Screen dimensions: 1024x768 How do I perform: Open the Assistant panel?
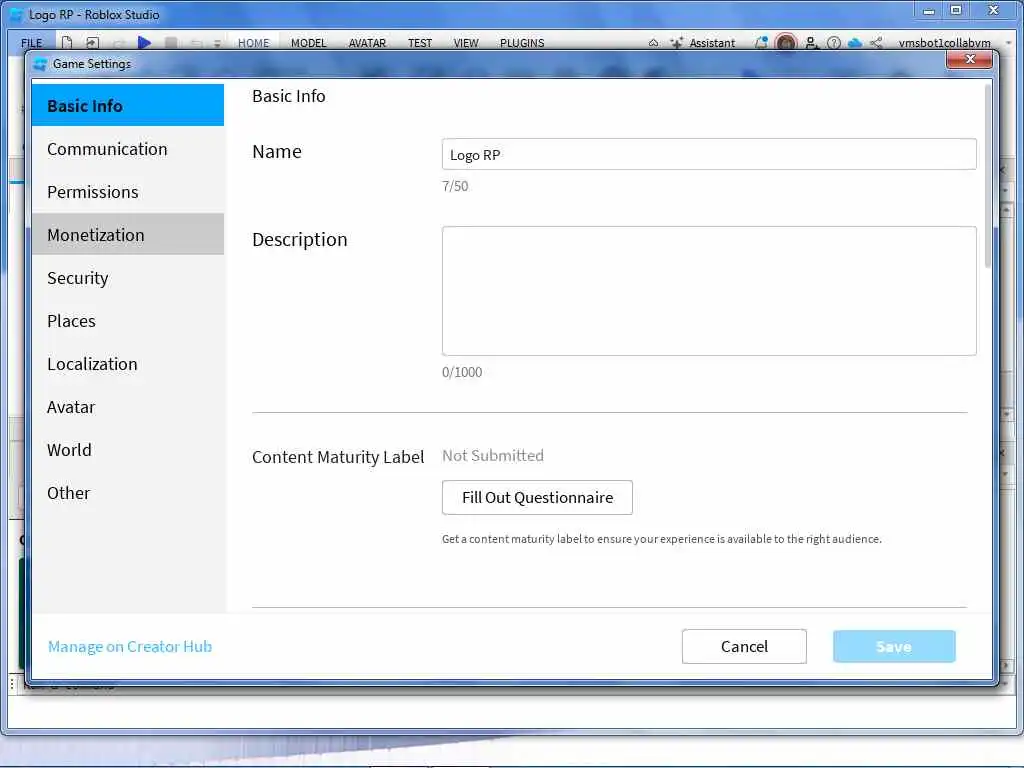(x=703, y=42)
